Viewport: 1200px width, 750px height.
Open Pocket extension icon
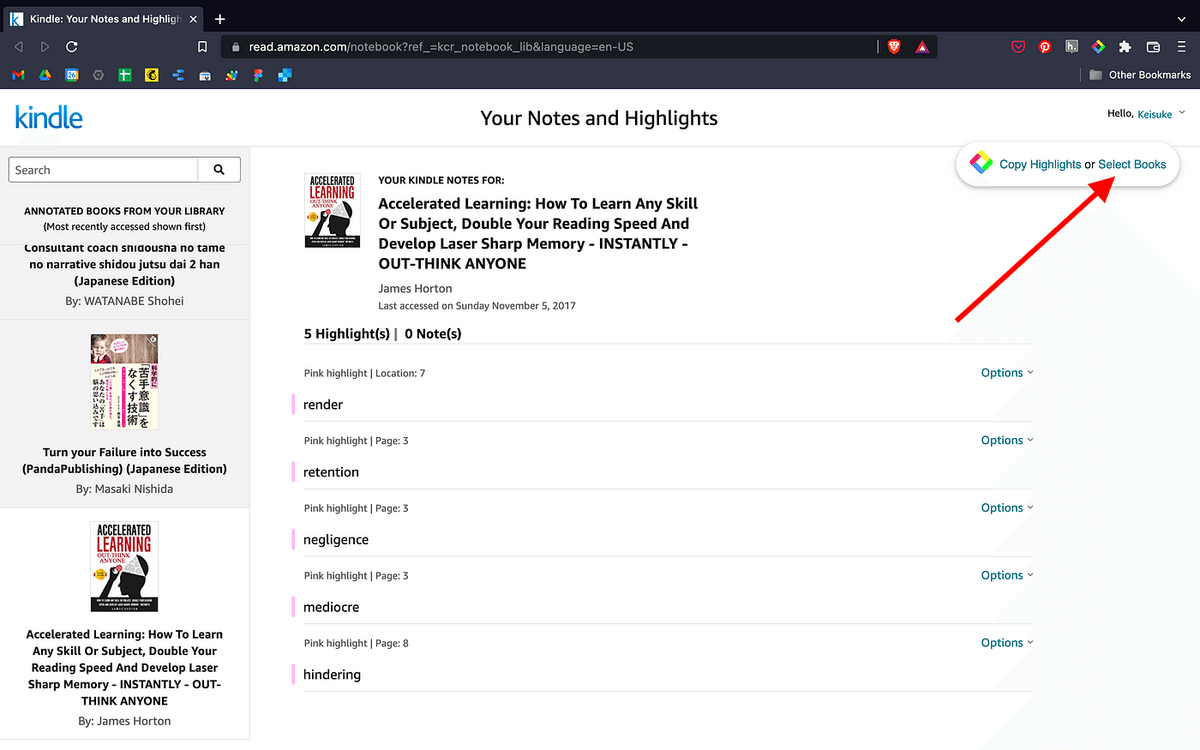1018,47
